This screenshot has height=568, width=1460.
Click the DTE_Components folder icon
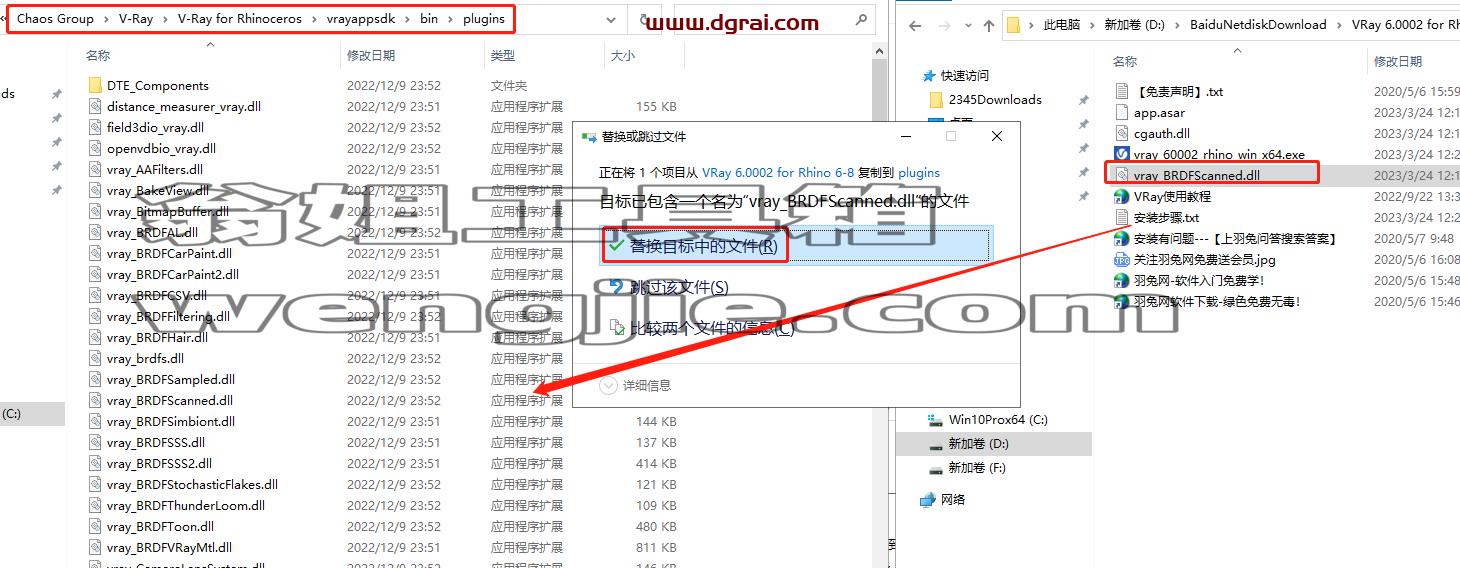(x=95, y=85)
